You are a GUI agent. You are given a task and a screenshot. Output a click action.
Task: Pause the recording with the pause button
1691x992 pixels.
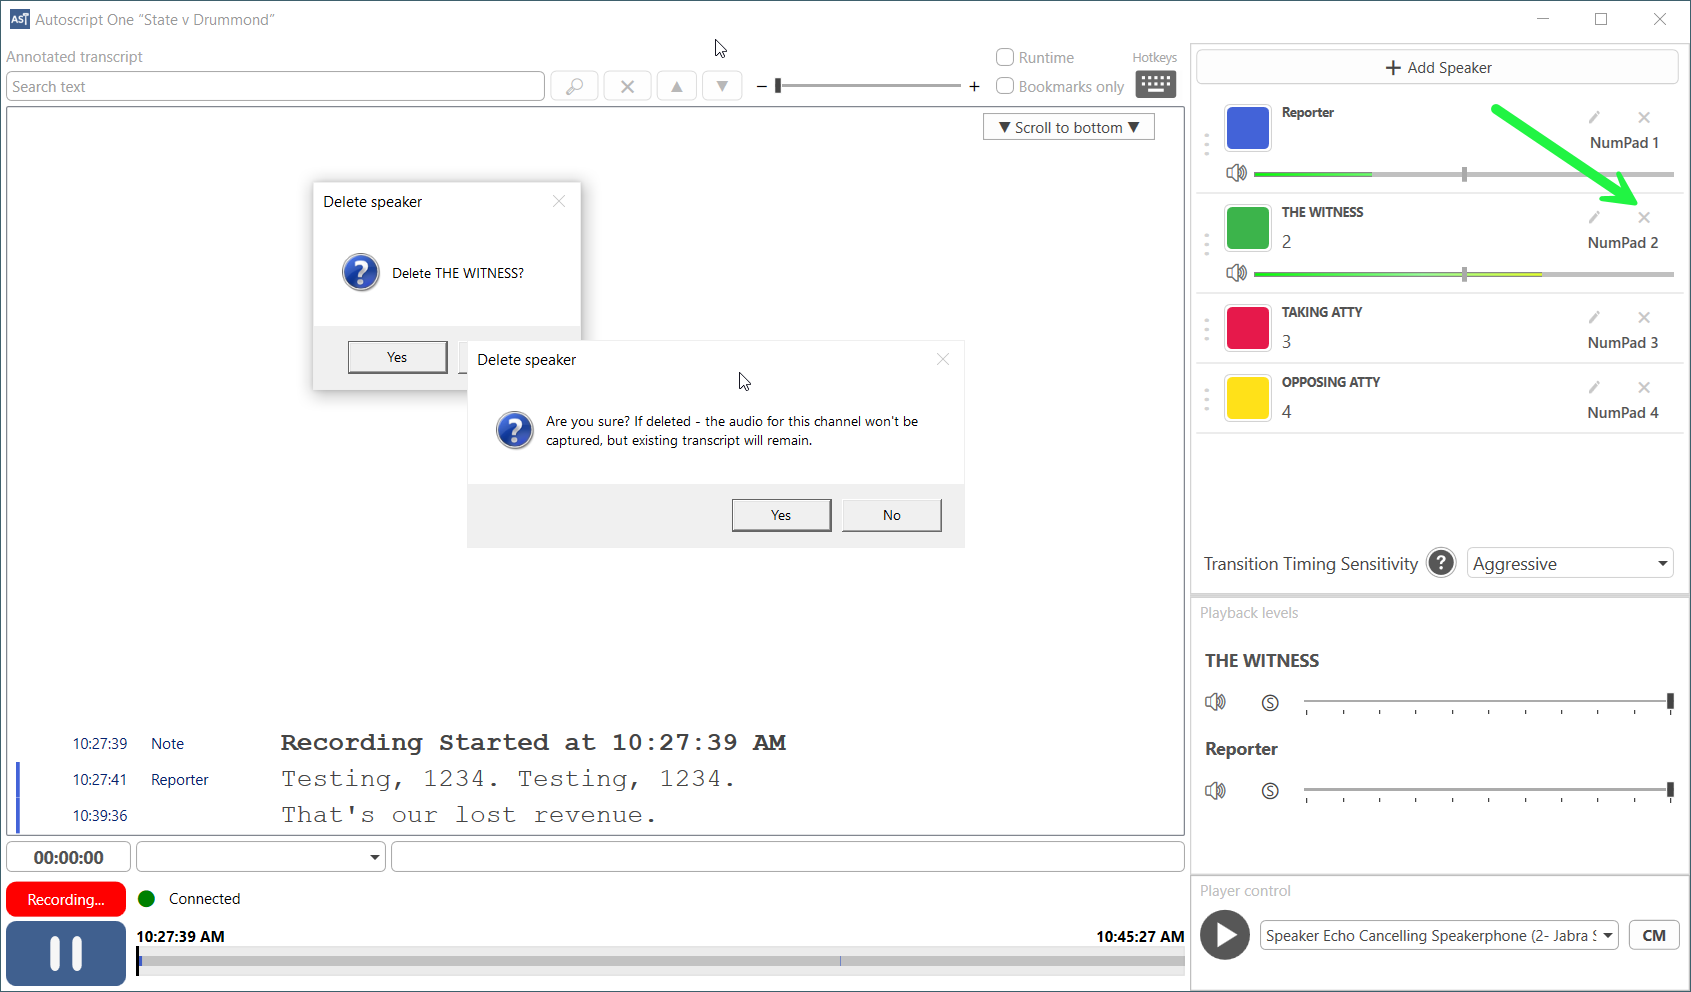click(66, 953)
